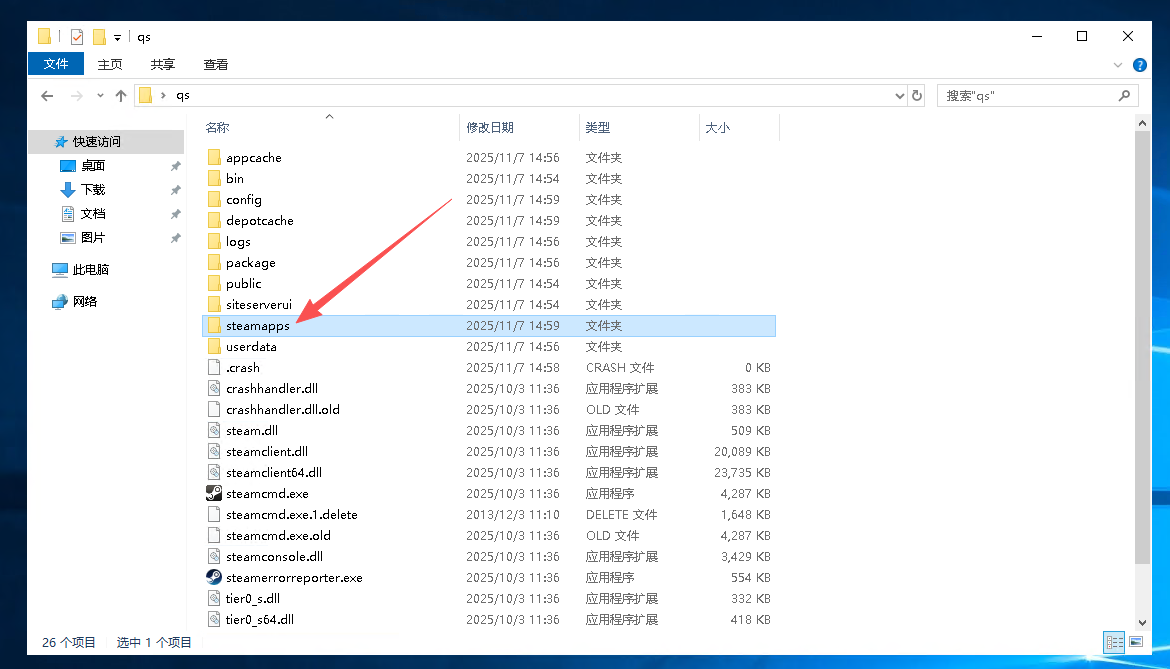Viewport: 1170px width, 669px height.
Task: Open customize quick access toolbar dropdown
Action: (117, 38)
